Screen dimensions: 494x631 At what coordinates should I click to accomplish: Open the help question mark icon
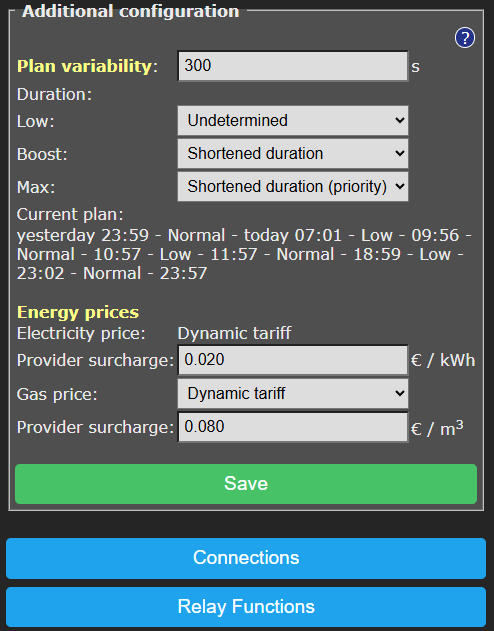[465, 38]
